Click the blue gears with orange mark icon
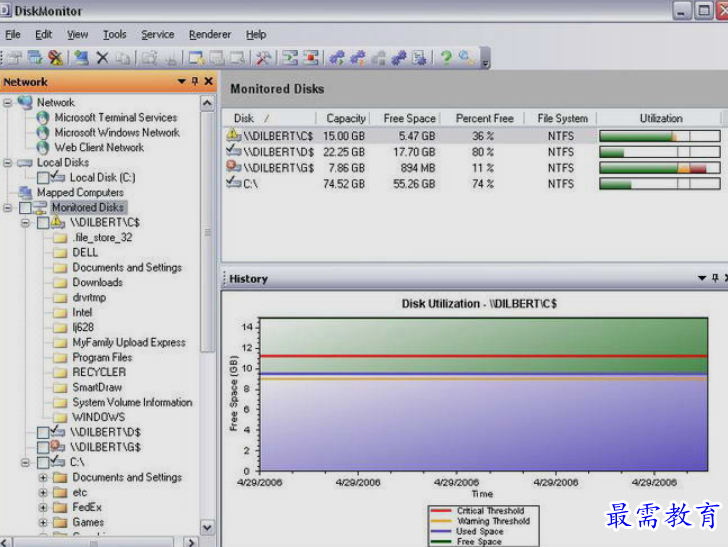728x547 pixels. click(358, 58)
